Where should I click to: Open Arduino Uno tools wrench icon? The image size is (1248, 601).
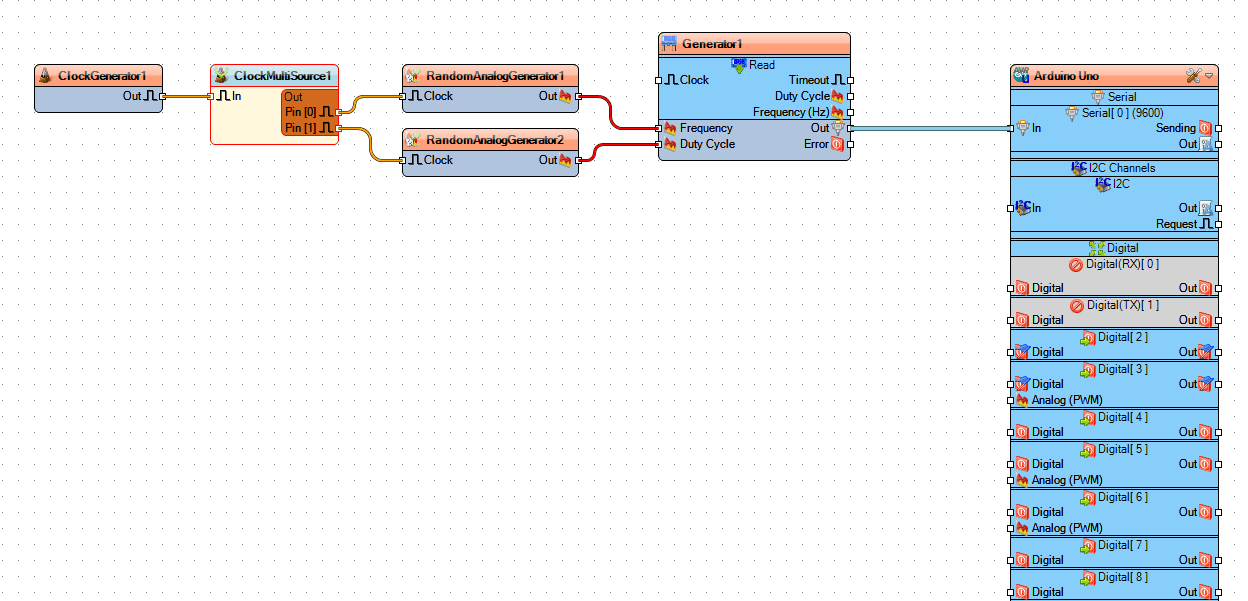click(x=1193, y=76)
